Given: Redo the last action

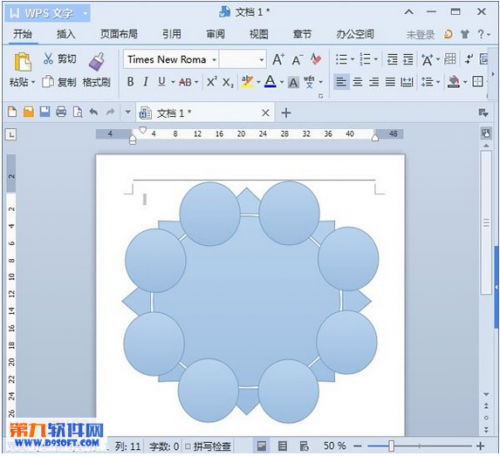Looking at the screenshot, I should pos(110,112).
